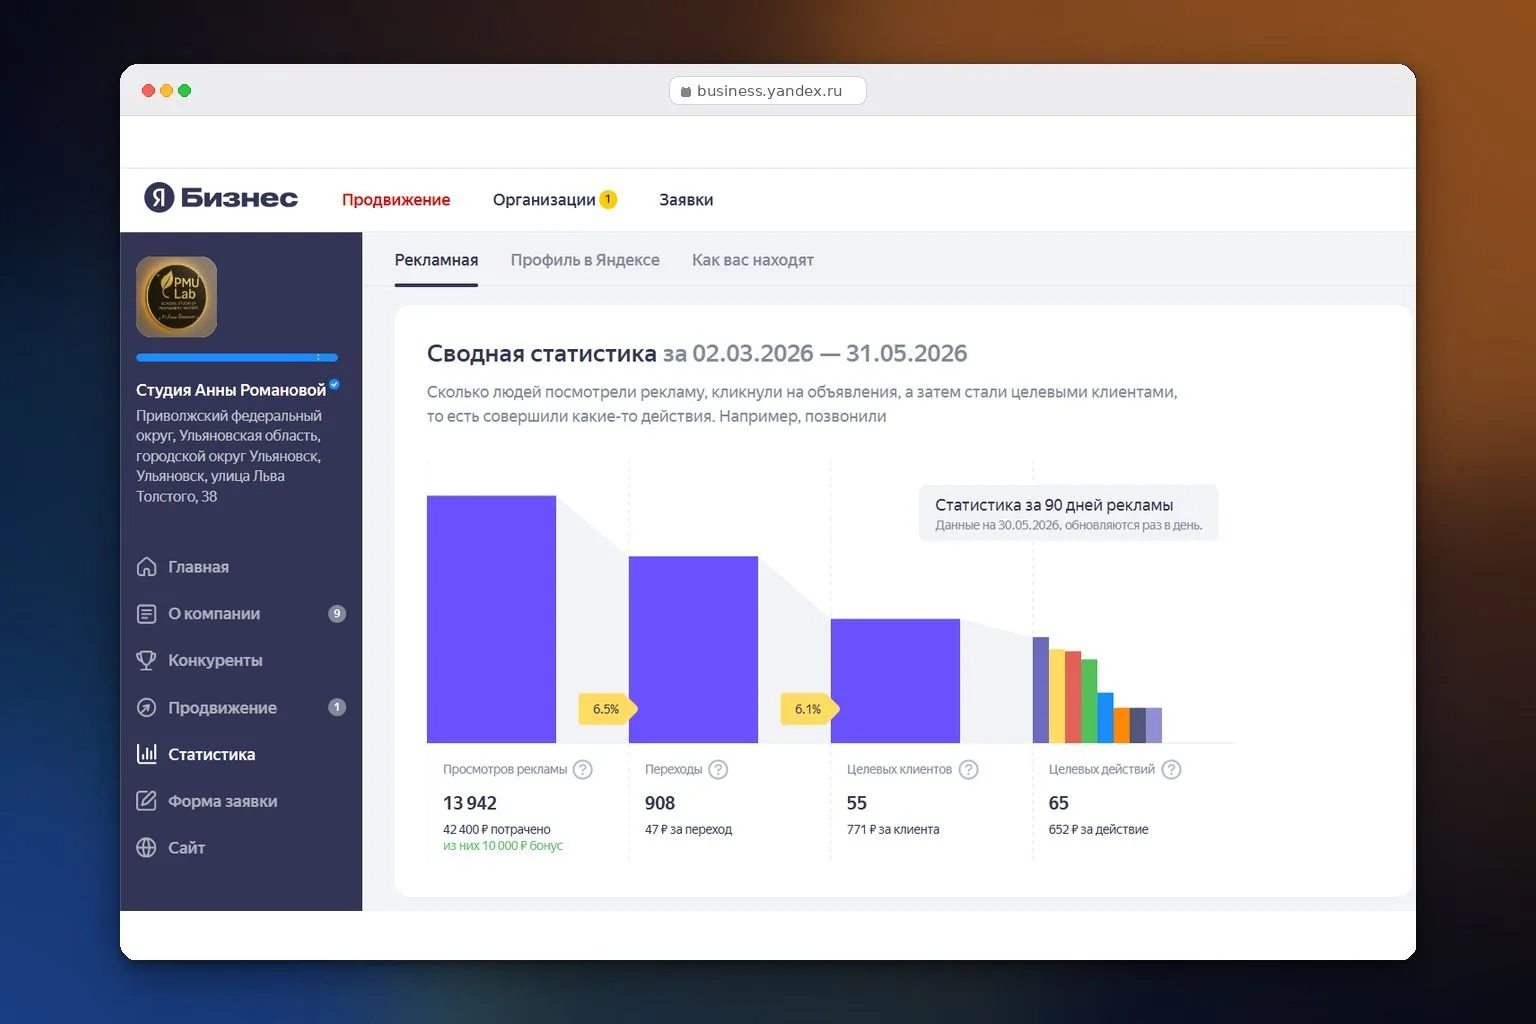Click the tall Просмотров рекламы chart bar
The image size is (1536, 1024).
click(491, 619)
